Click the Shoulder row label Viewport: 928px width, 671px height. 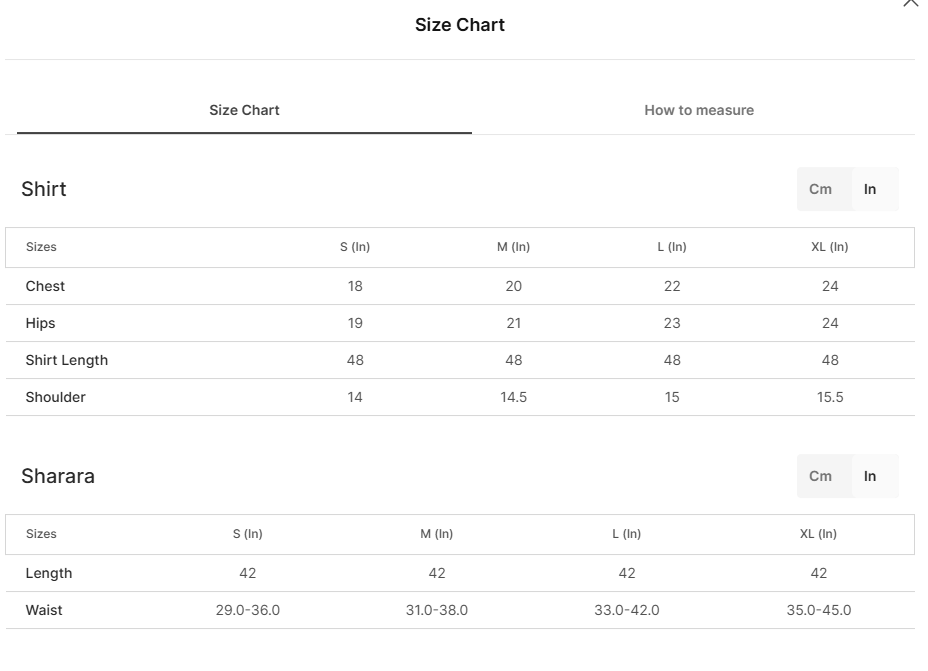[x=56, y=397]
